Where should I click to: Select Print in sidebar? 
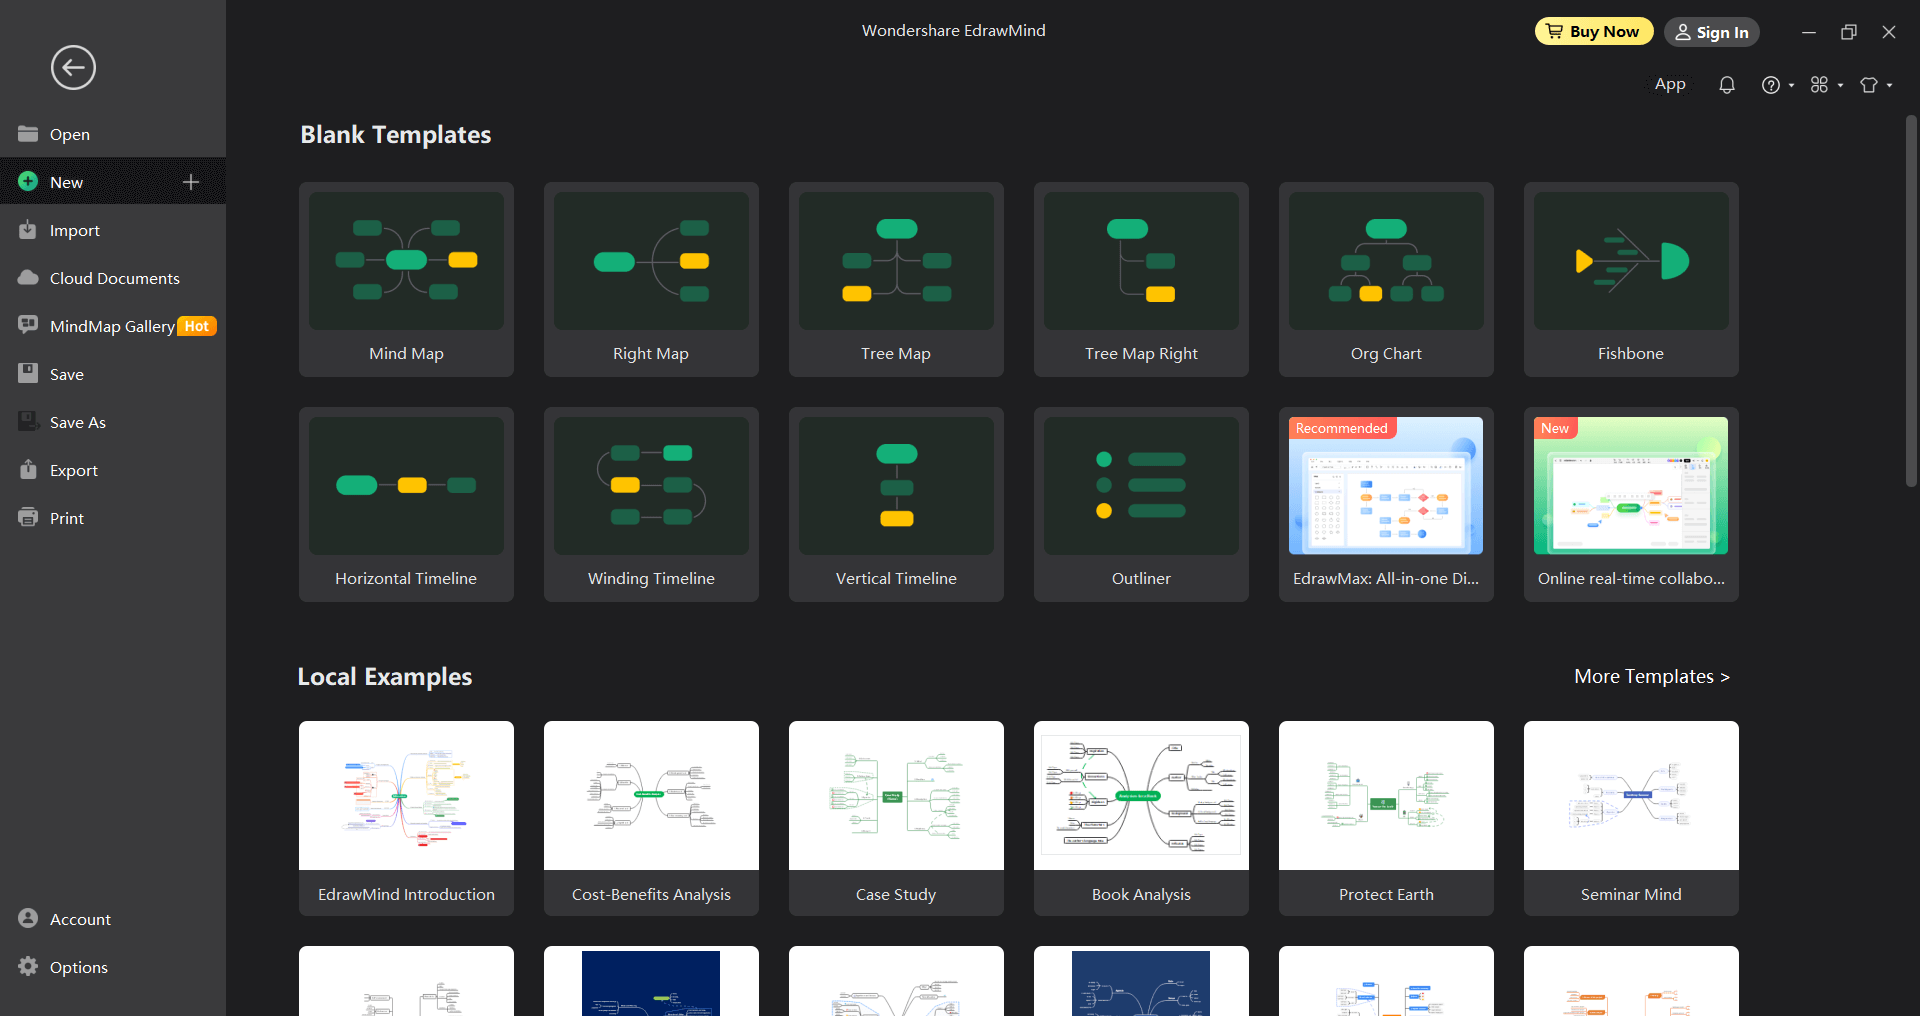[113, 518]
